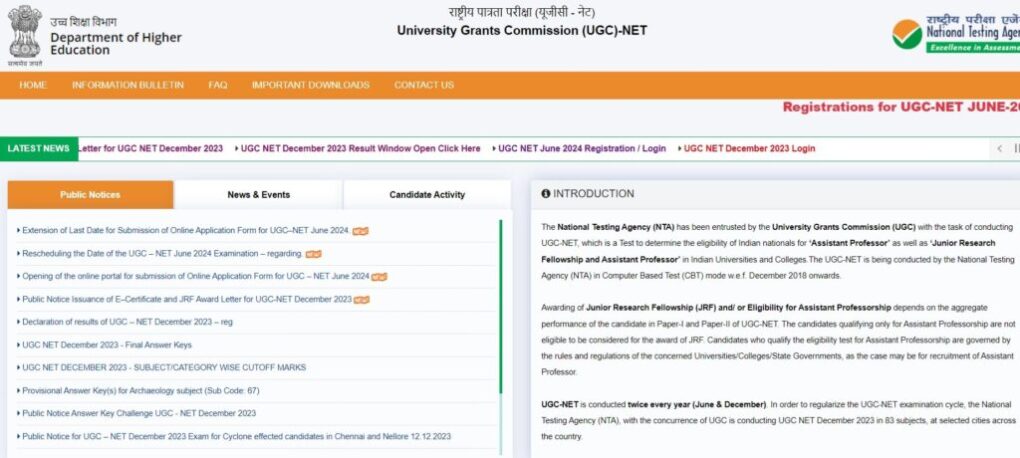Screen dimensions: 1020x458
Task: Click the new badge after Rescheduling the Date notice
Action: click(x=314, y=254)
